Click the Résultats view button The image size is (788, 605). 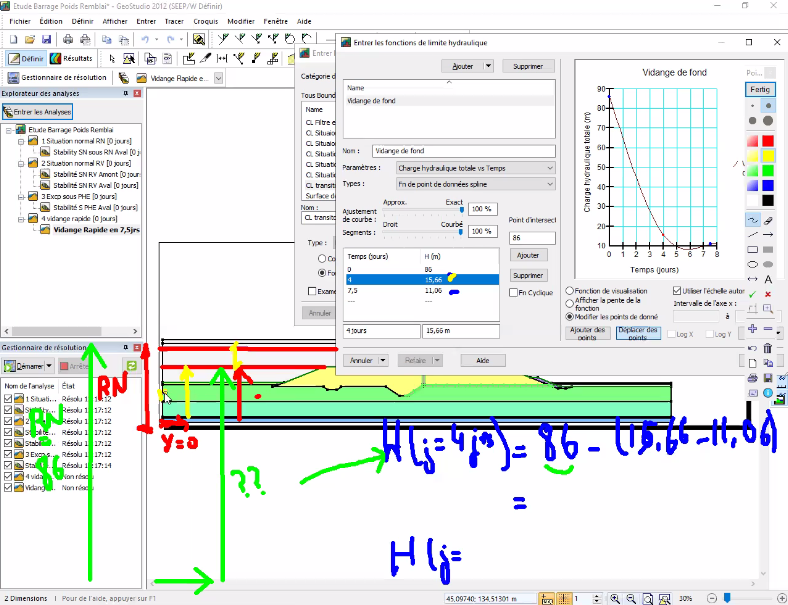pos(71,59)
